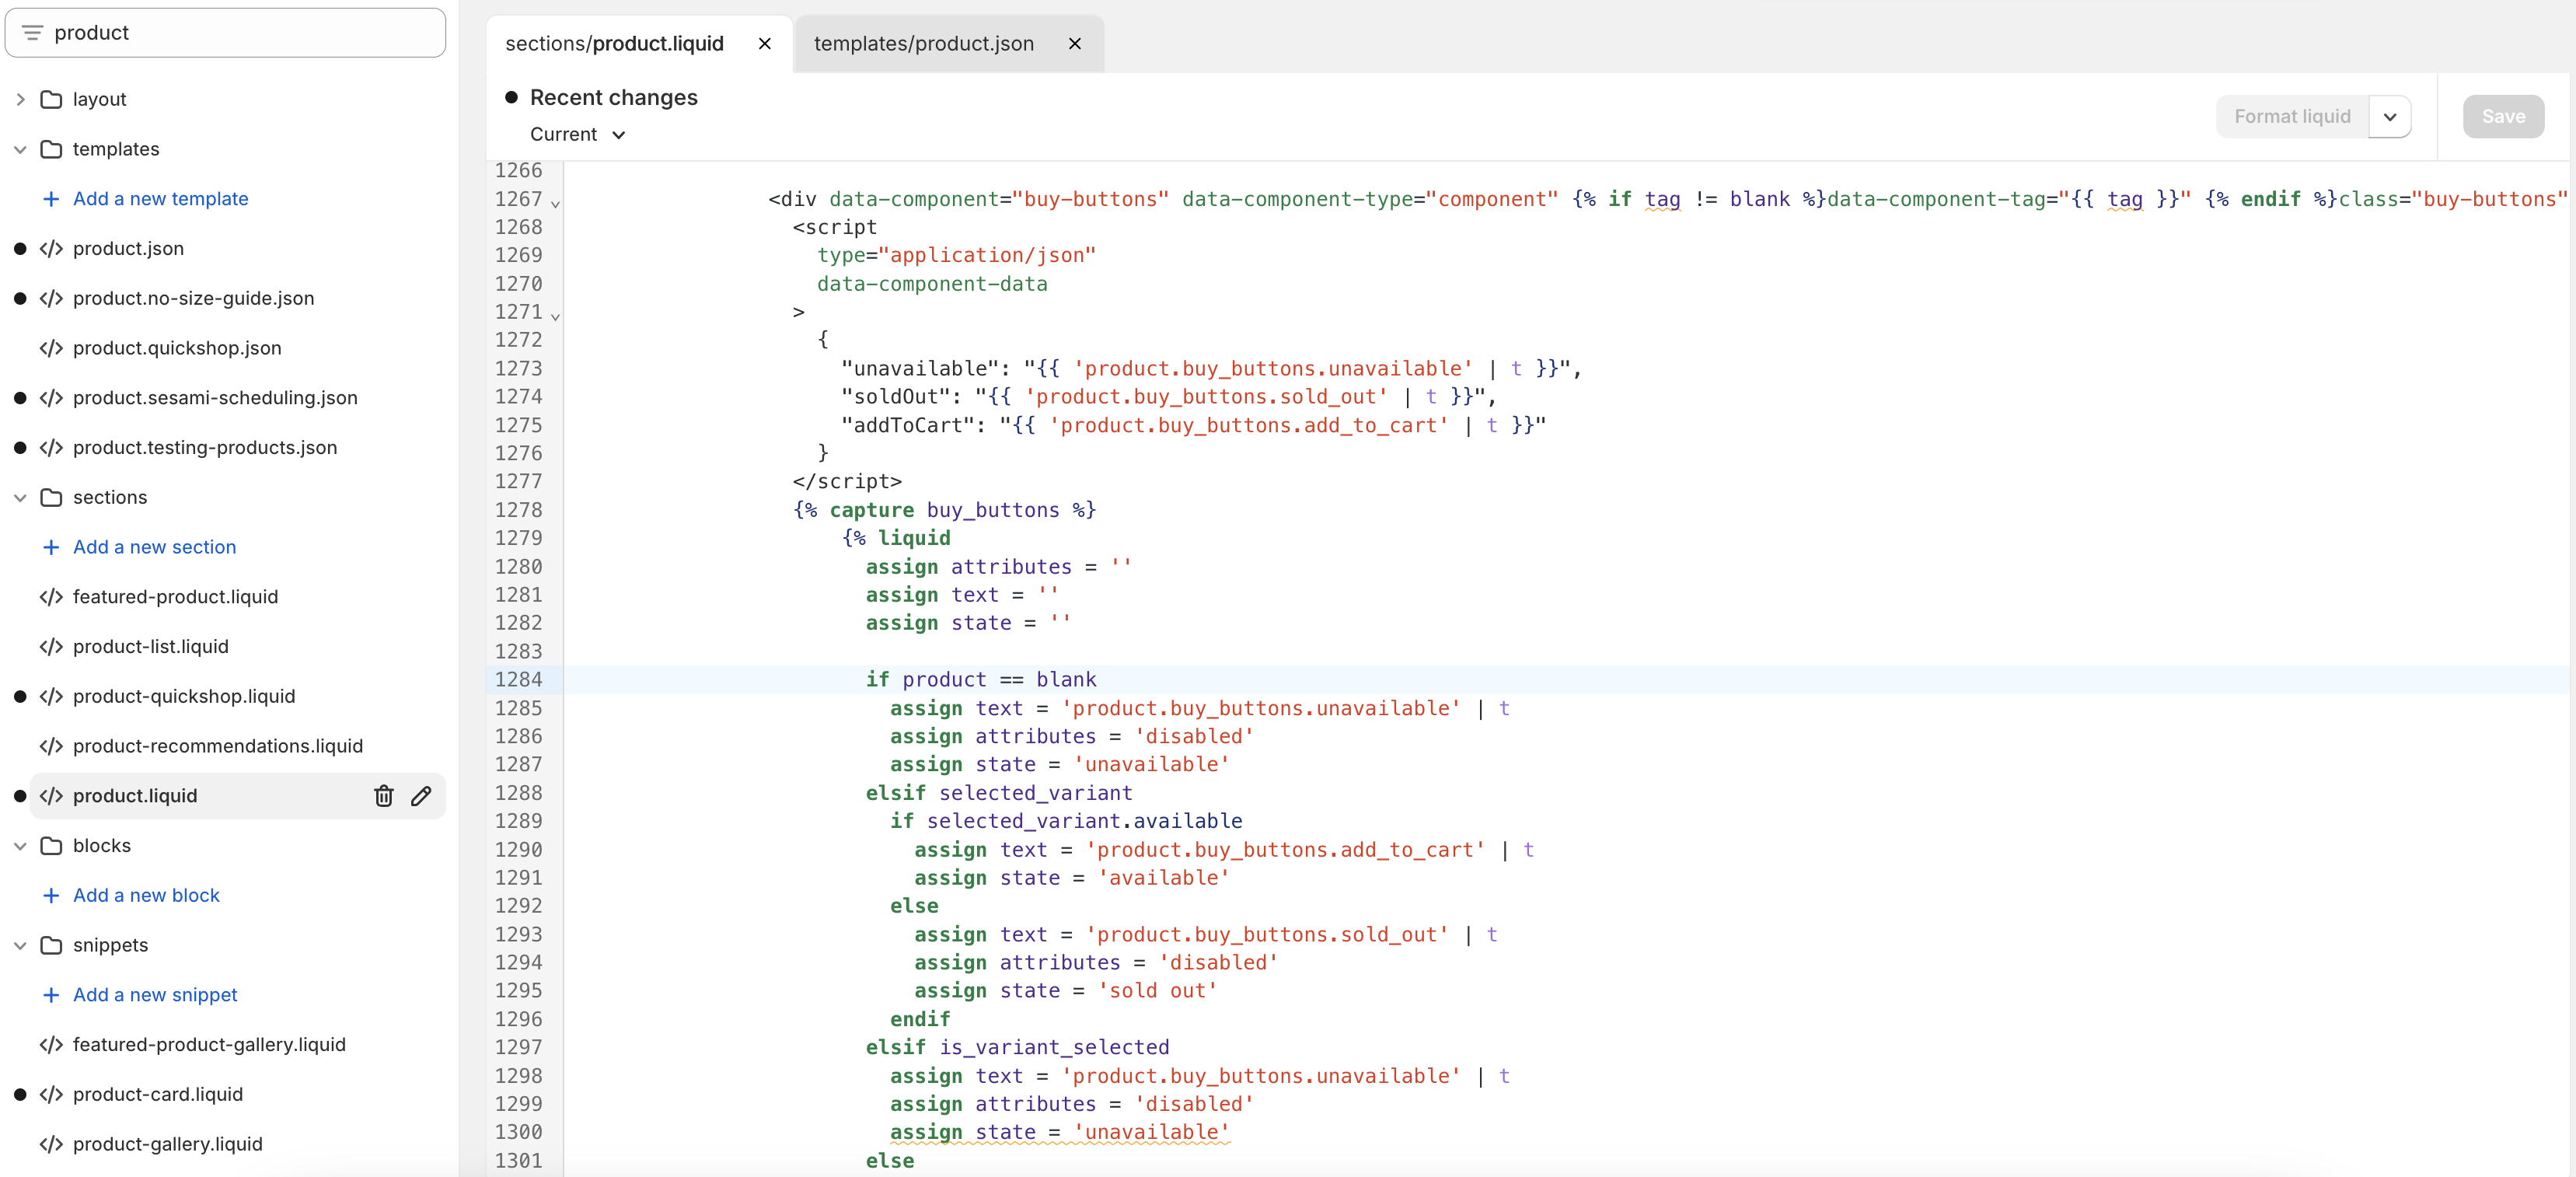Collapse the templates folder

[20, 149]
